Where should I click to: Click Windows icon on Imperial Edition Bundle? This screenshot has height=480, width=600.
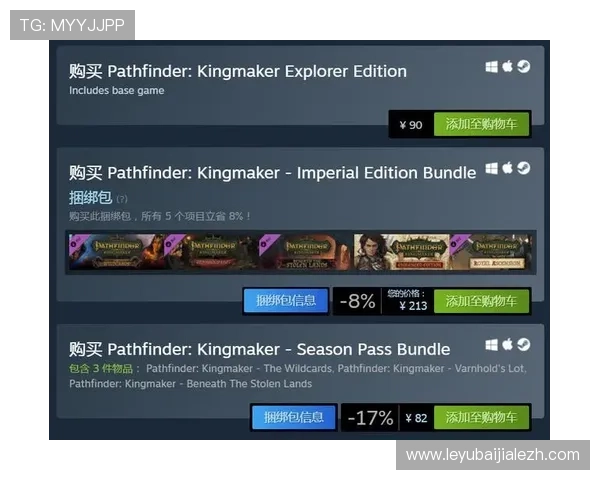491,168
